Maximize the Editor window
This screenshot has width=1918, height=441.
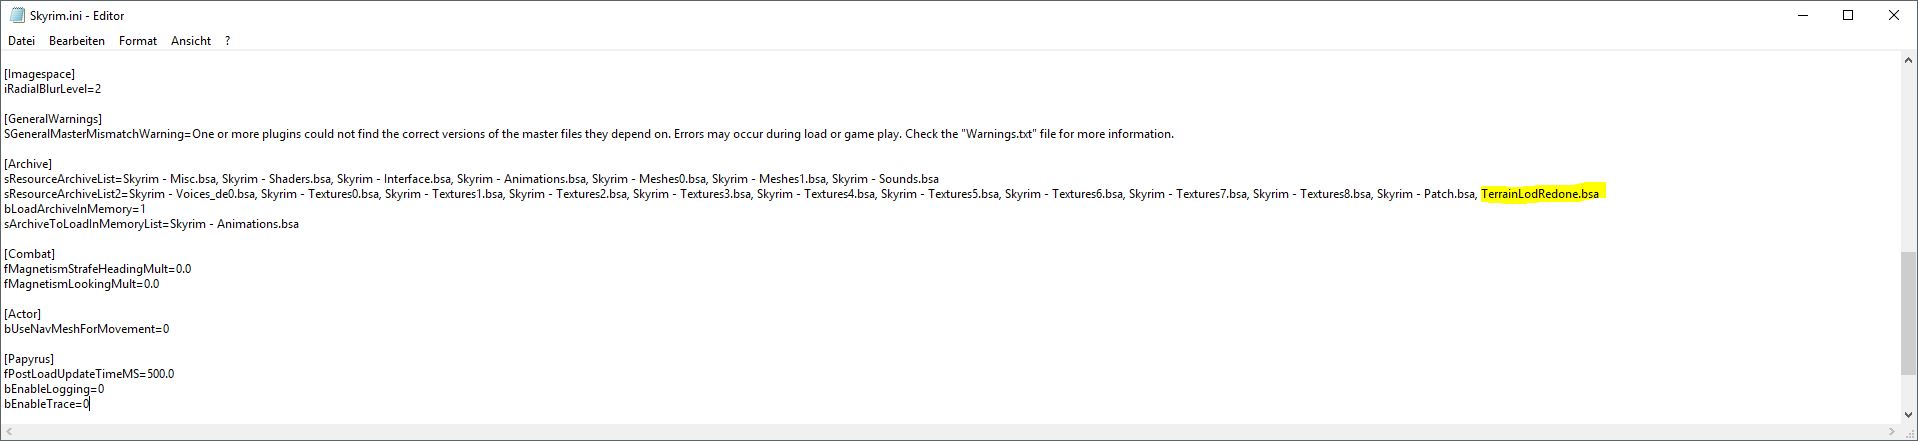(x=1848, y=16)
